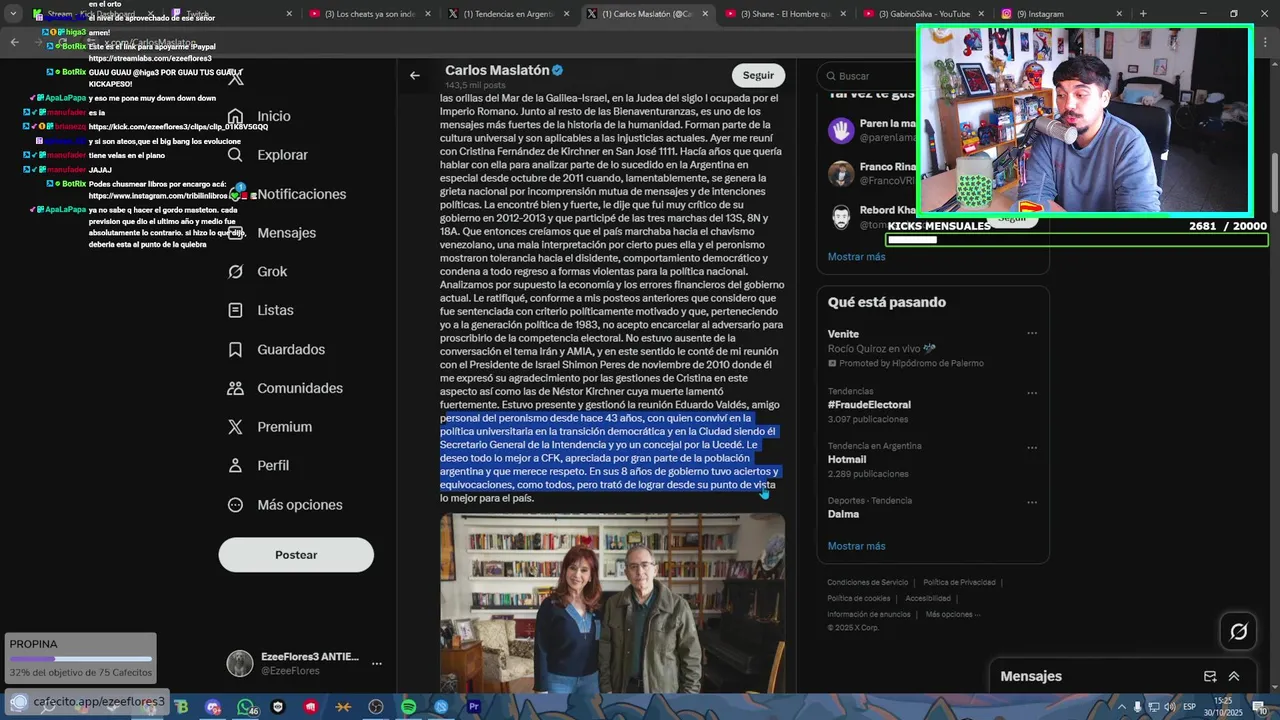Switch to Los cheats ya son YouTube tab

369,14
